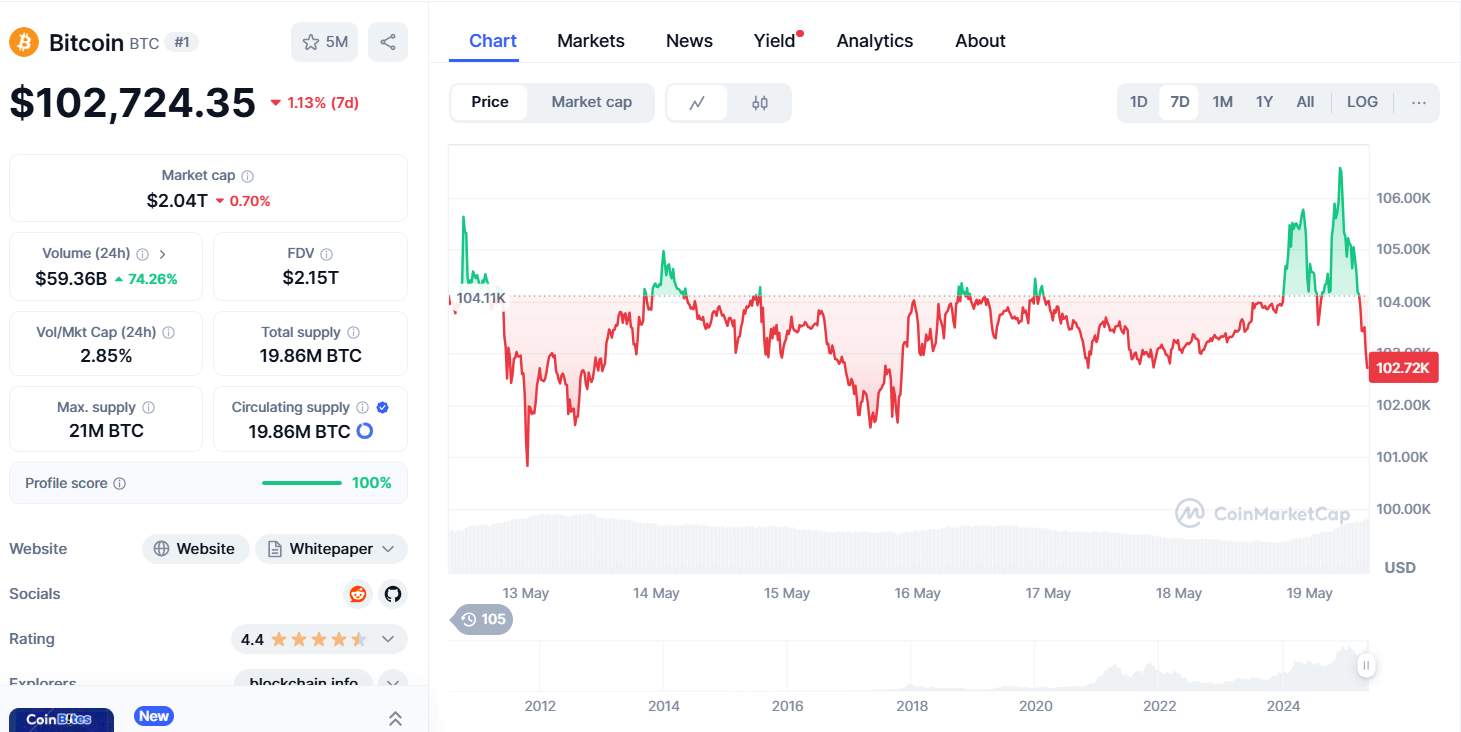
Task: Switch chart to Market cap view
Action: tap(591, 102)
